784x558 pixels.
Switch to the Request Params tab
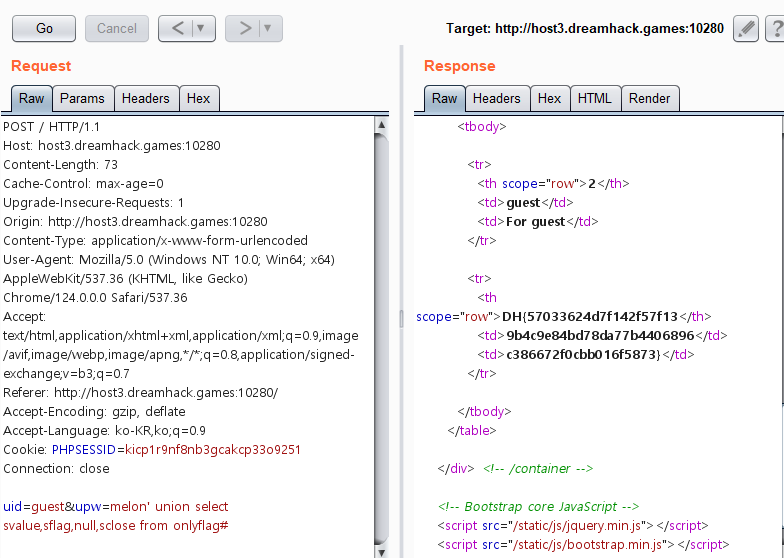pos(82,98)
